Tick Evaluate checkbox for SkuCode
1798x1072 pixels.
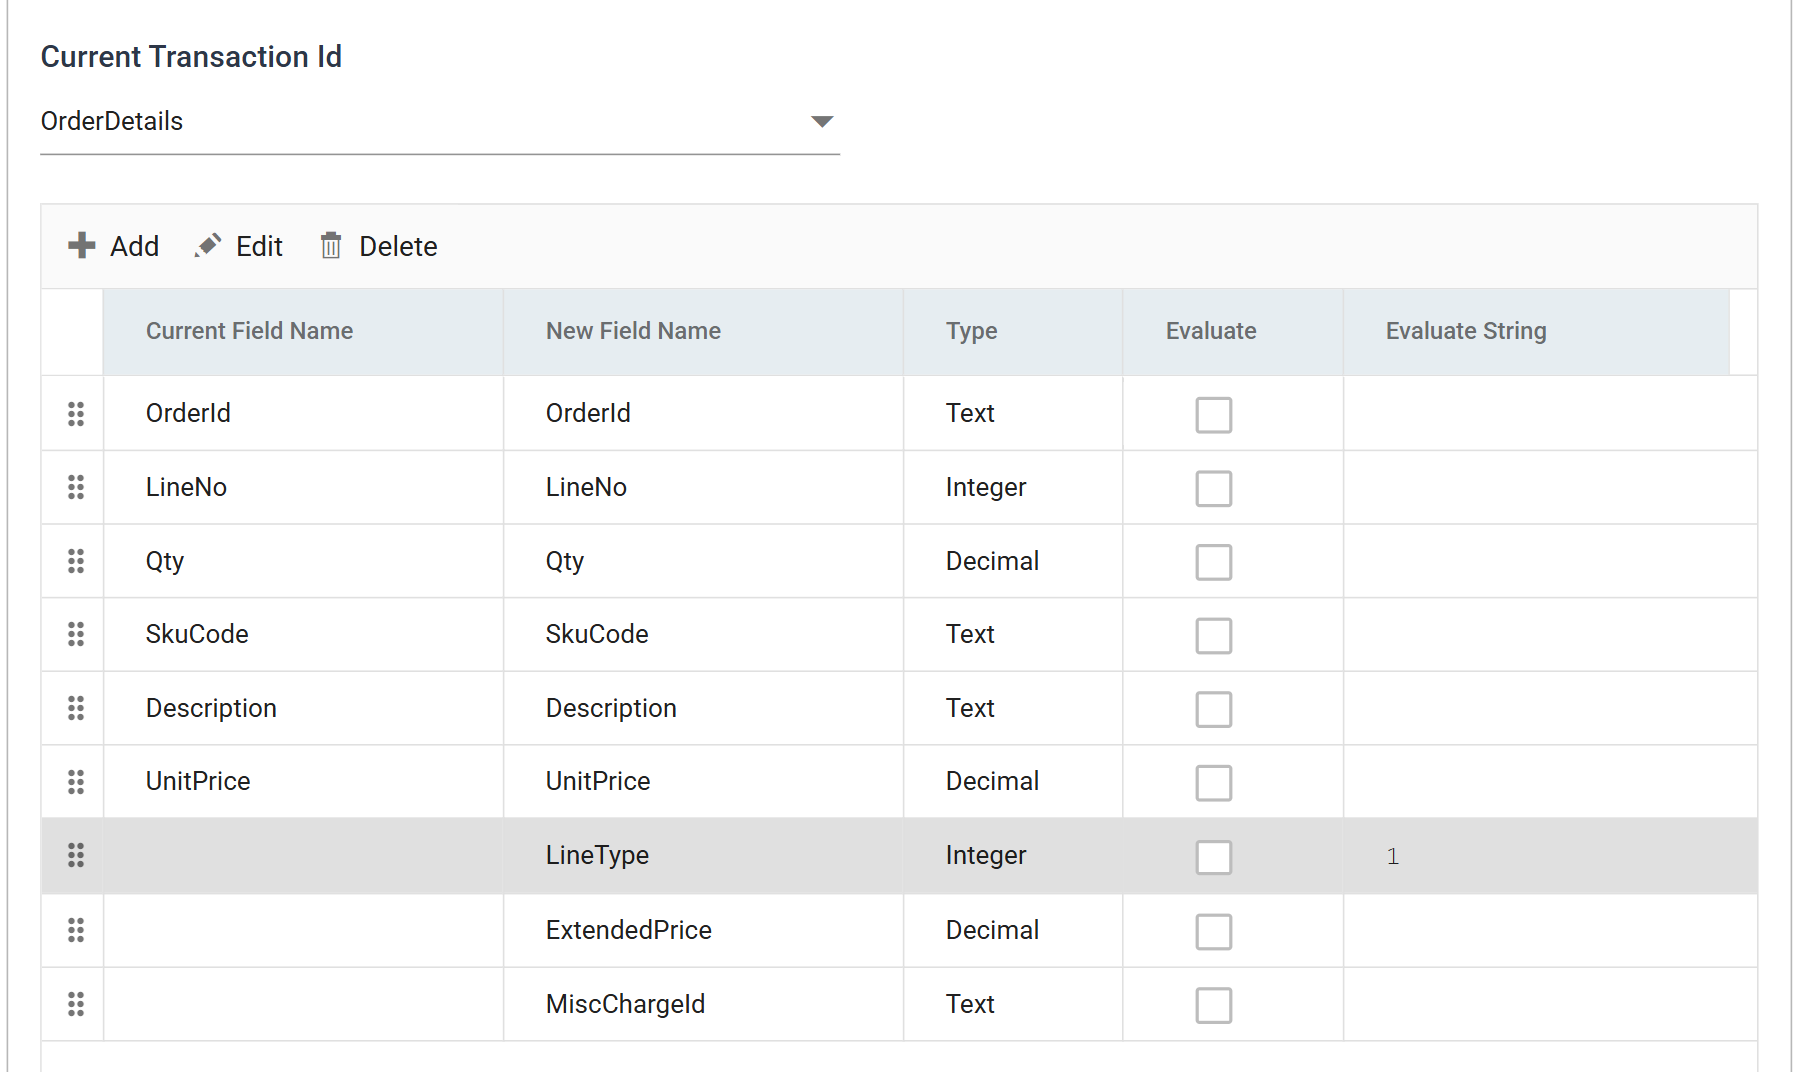pyautogui.click(x=1214, y=636)
